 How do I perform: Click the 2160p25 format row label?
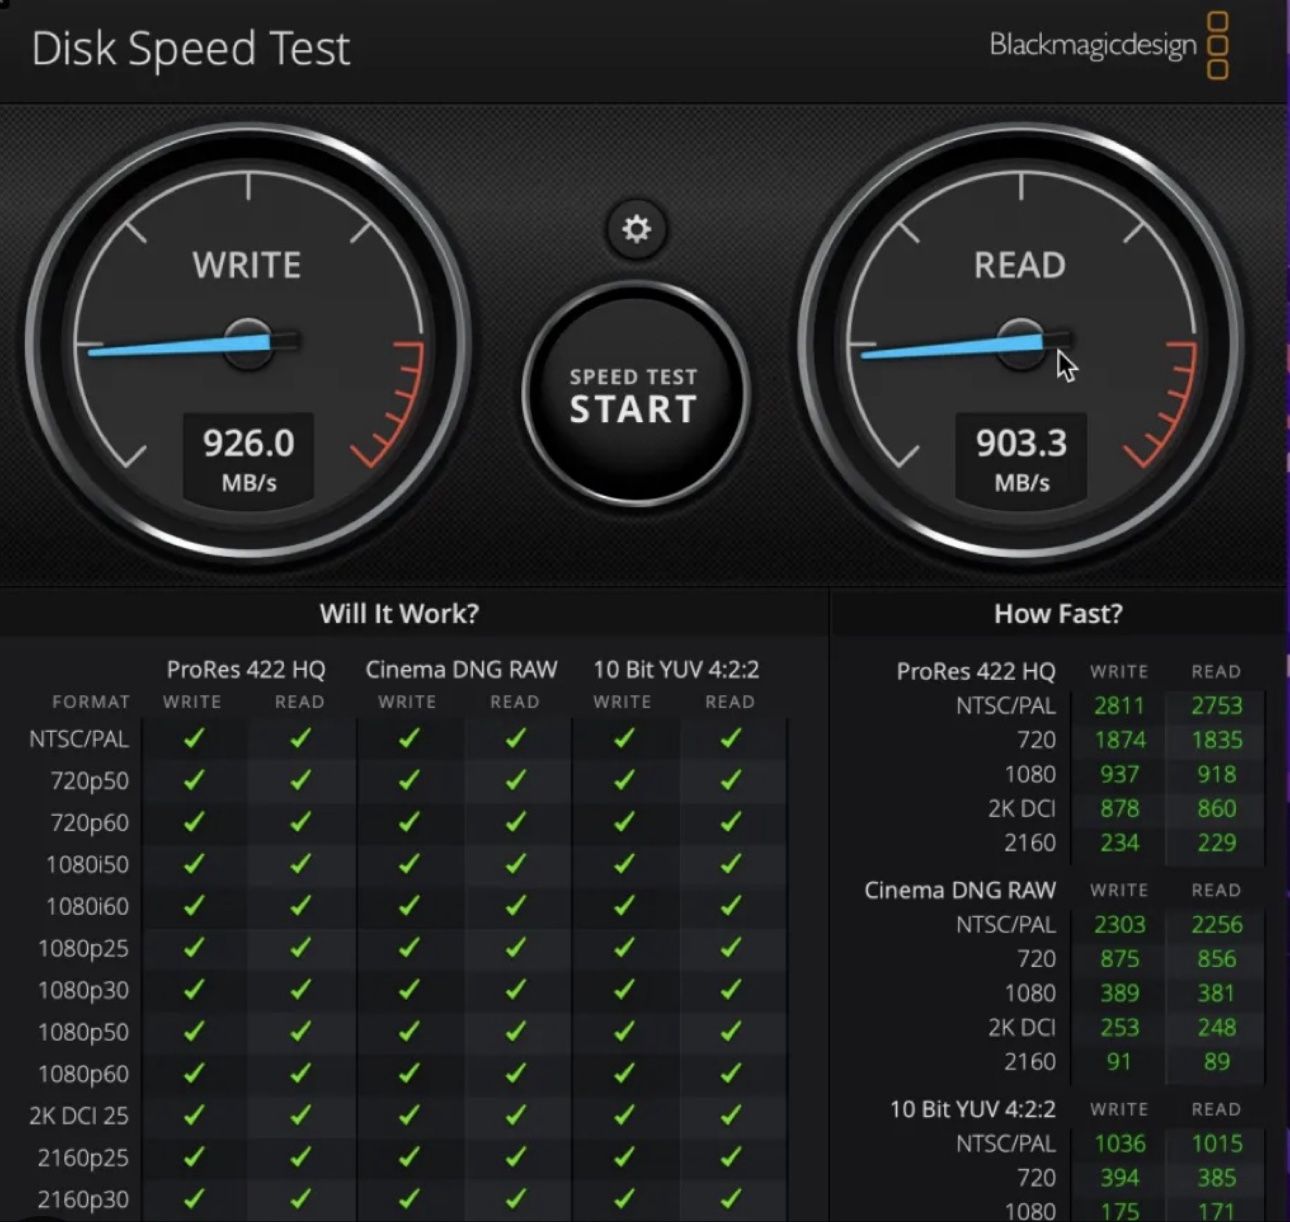click(84, 1157)
